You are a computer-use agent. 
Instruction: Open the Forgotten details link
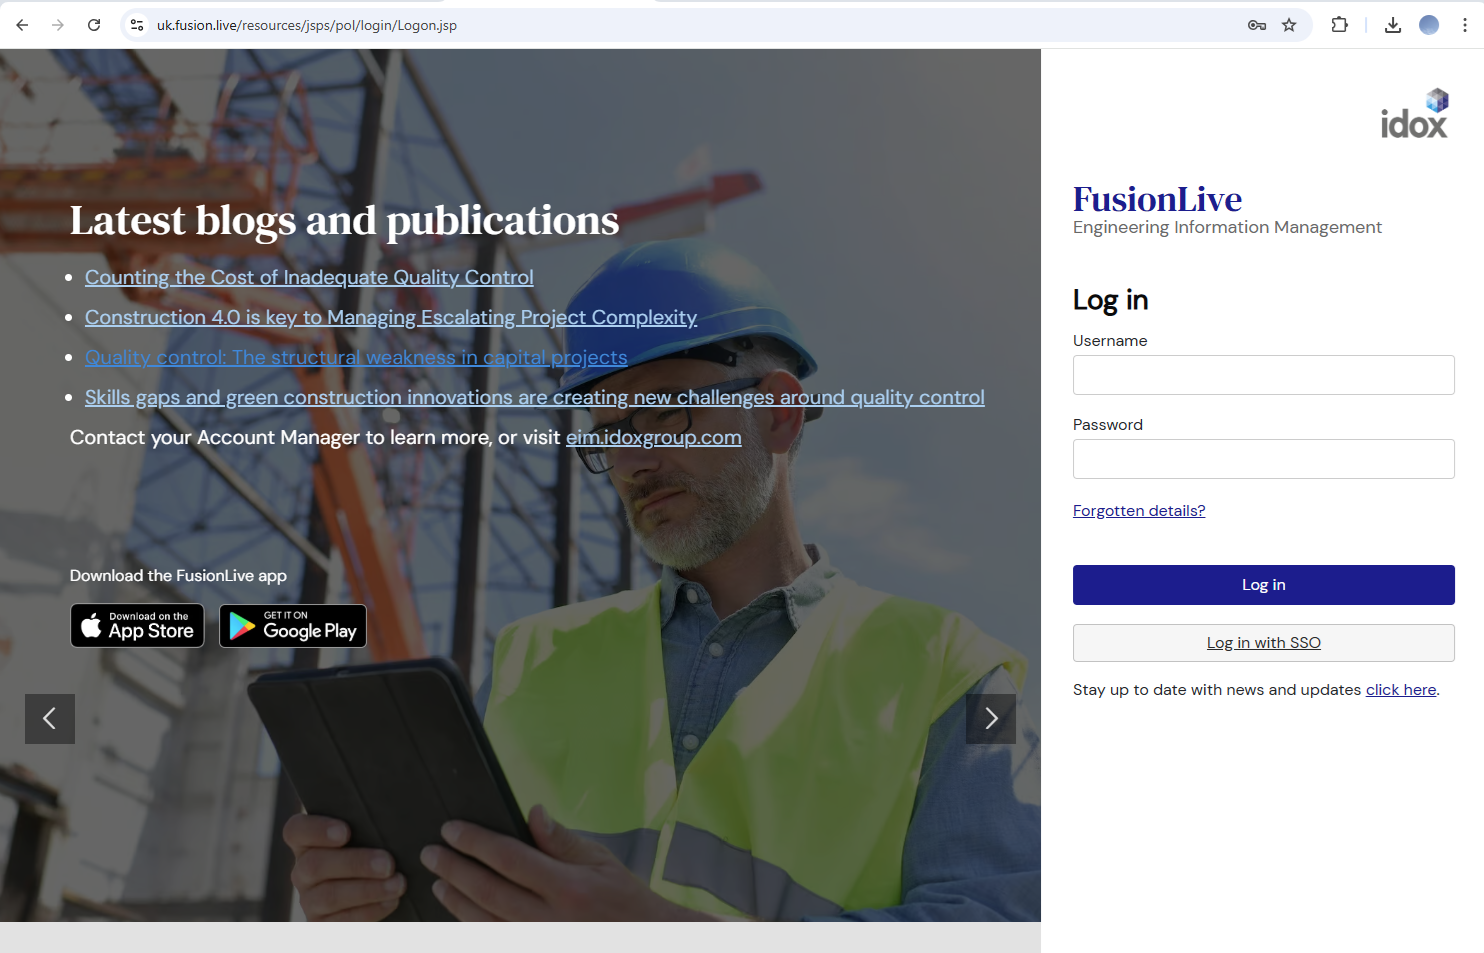point(1138,510)
